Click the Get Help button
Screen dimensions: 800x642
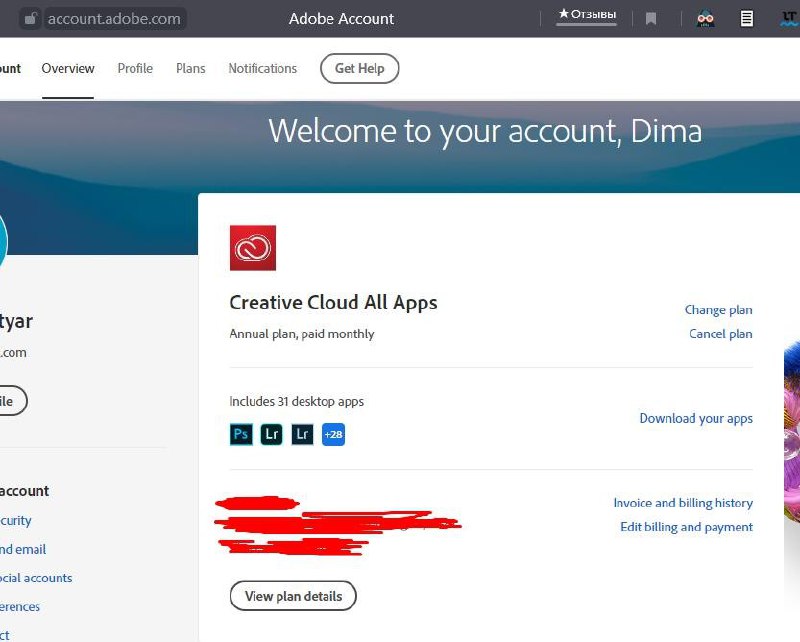[x=359, y=68]
